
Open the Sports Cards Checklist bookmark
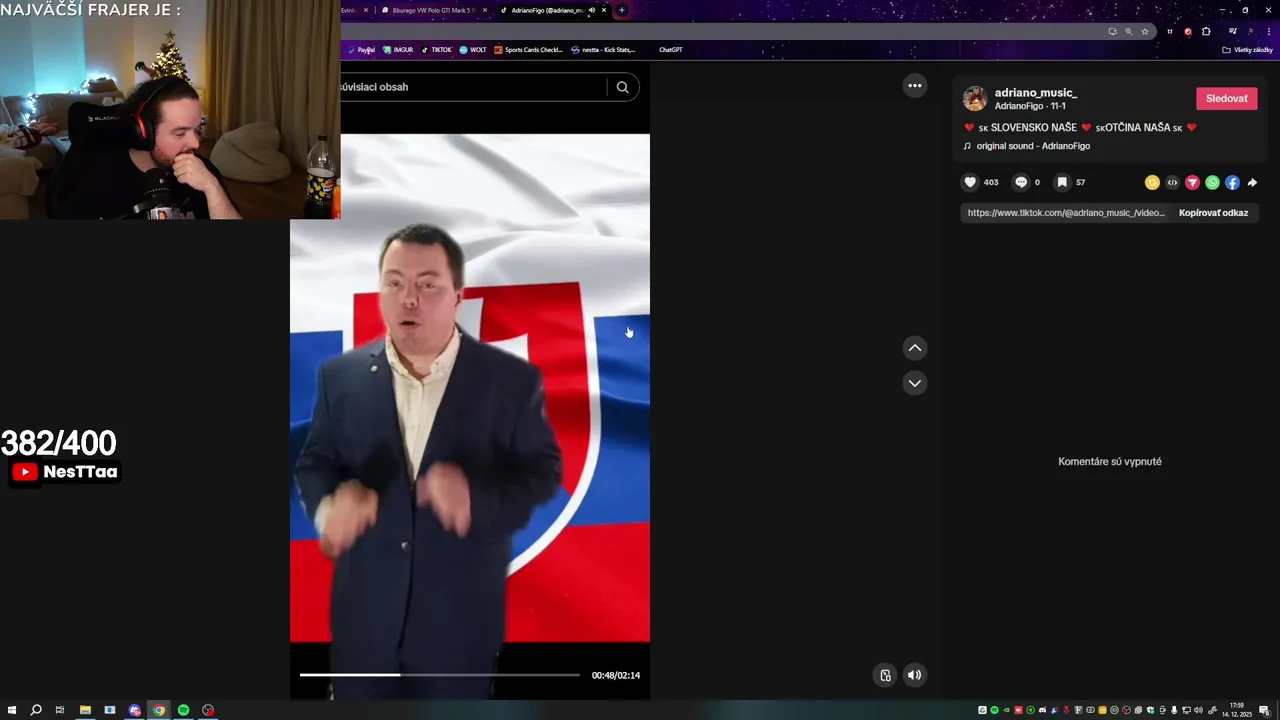(529, 50)
